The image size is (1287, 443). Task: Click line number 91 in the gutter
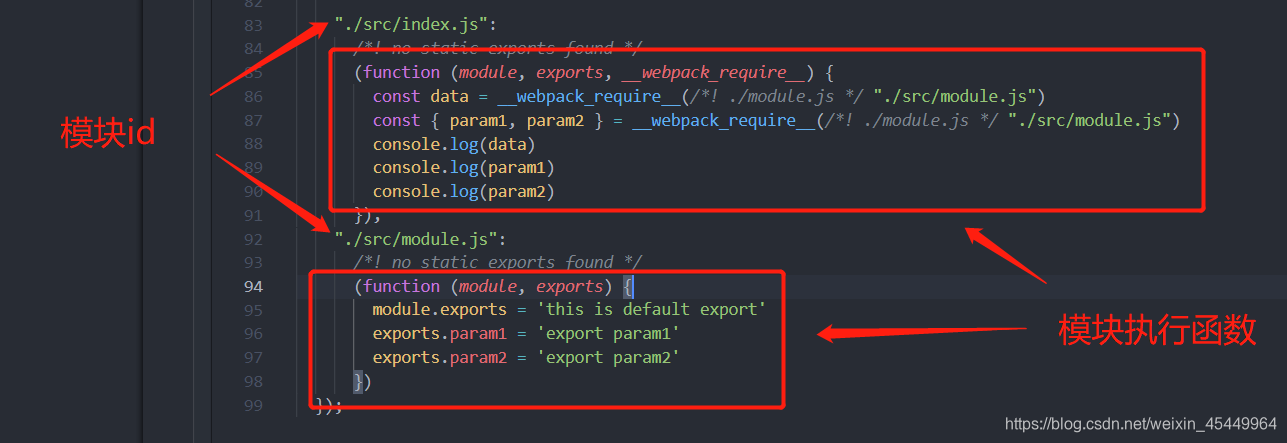coord(252,215)
